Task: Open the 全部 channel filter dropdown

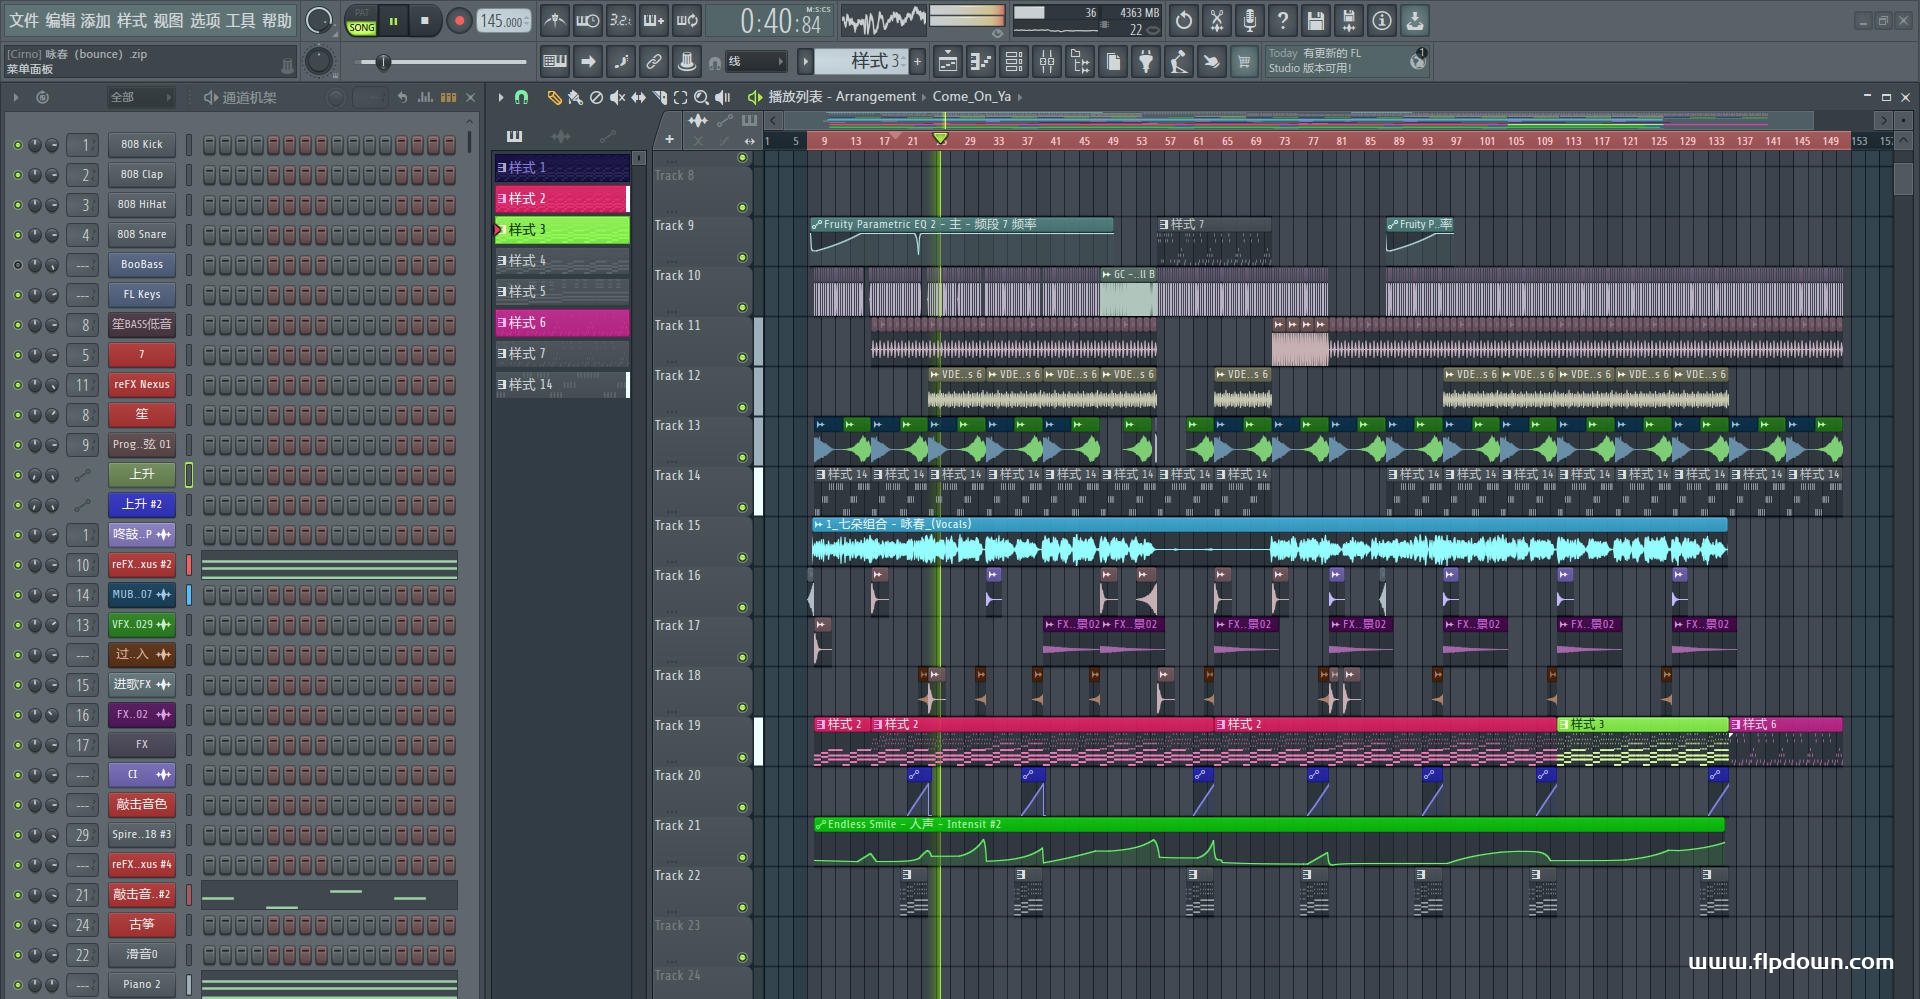Action: coord(140,97)
